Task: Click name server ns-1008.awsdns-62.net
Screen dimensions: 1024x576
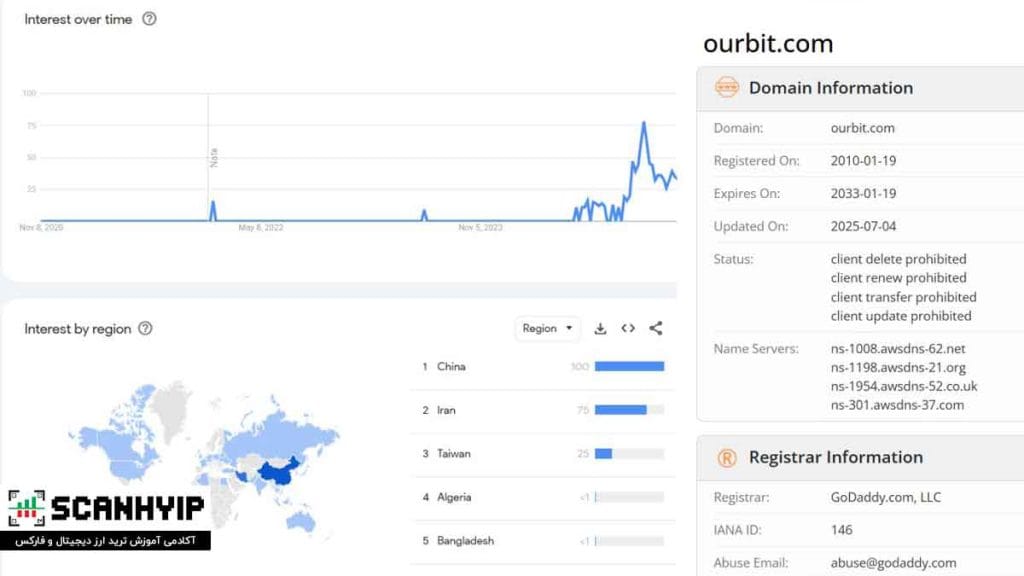Action: [898, 349]
